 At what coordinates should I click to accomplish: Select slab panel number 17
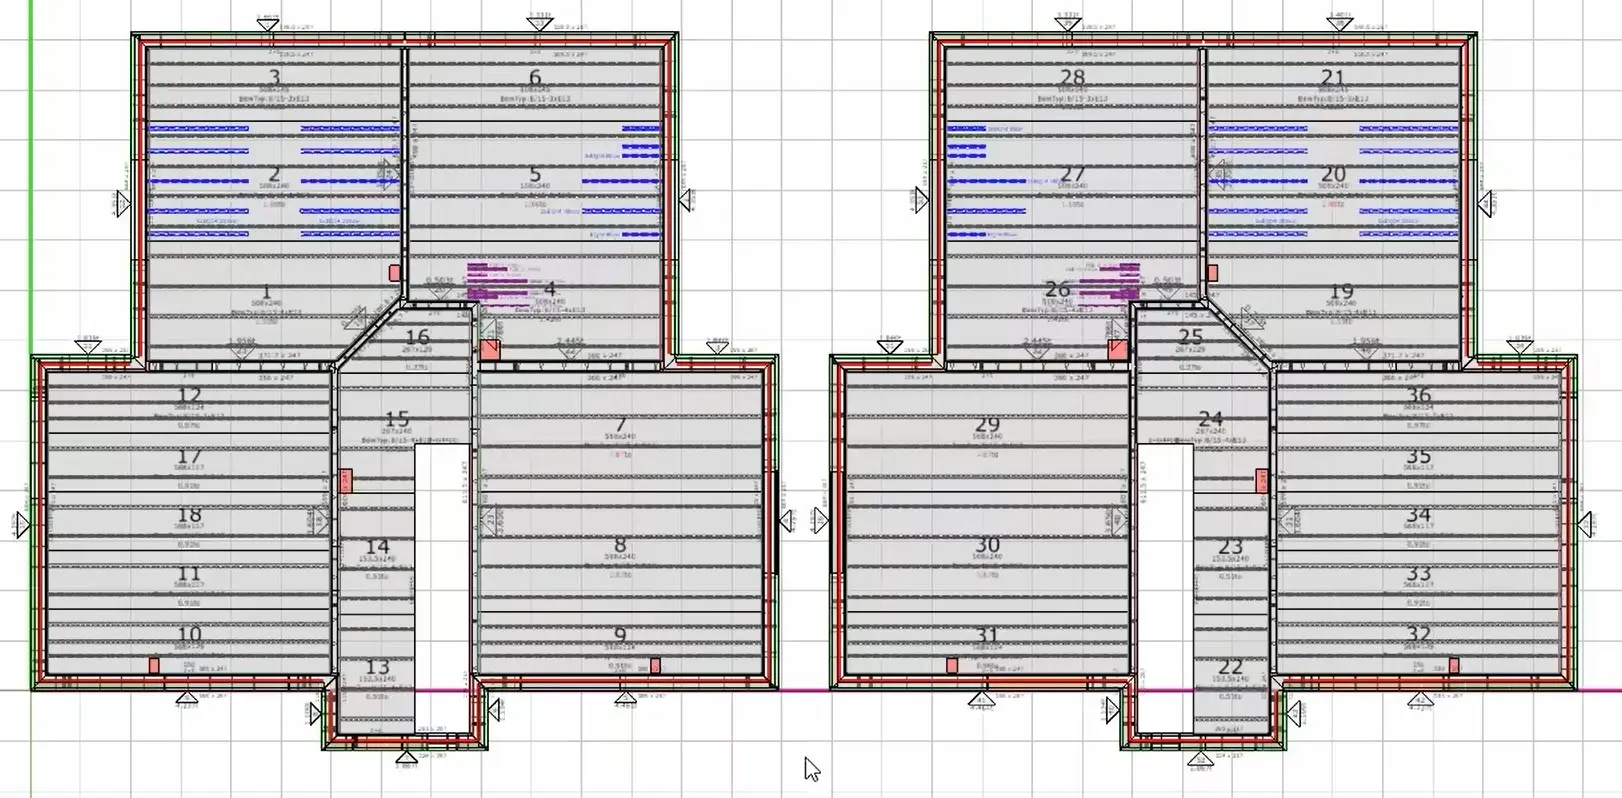[x=189, y=456]
